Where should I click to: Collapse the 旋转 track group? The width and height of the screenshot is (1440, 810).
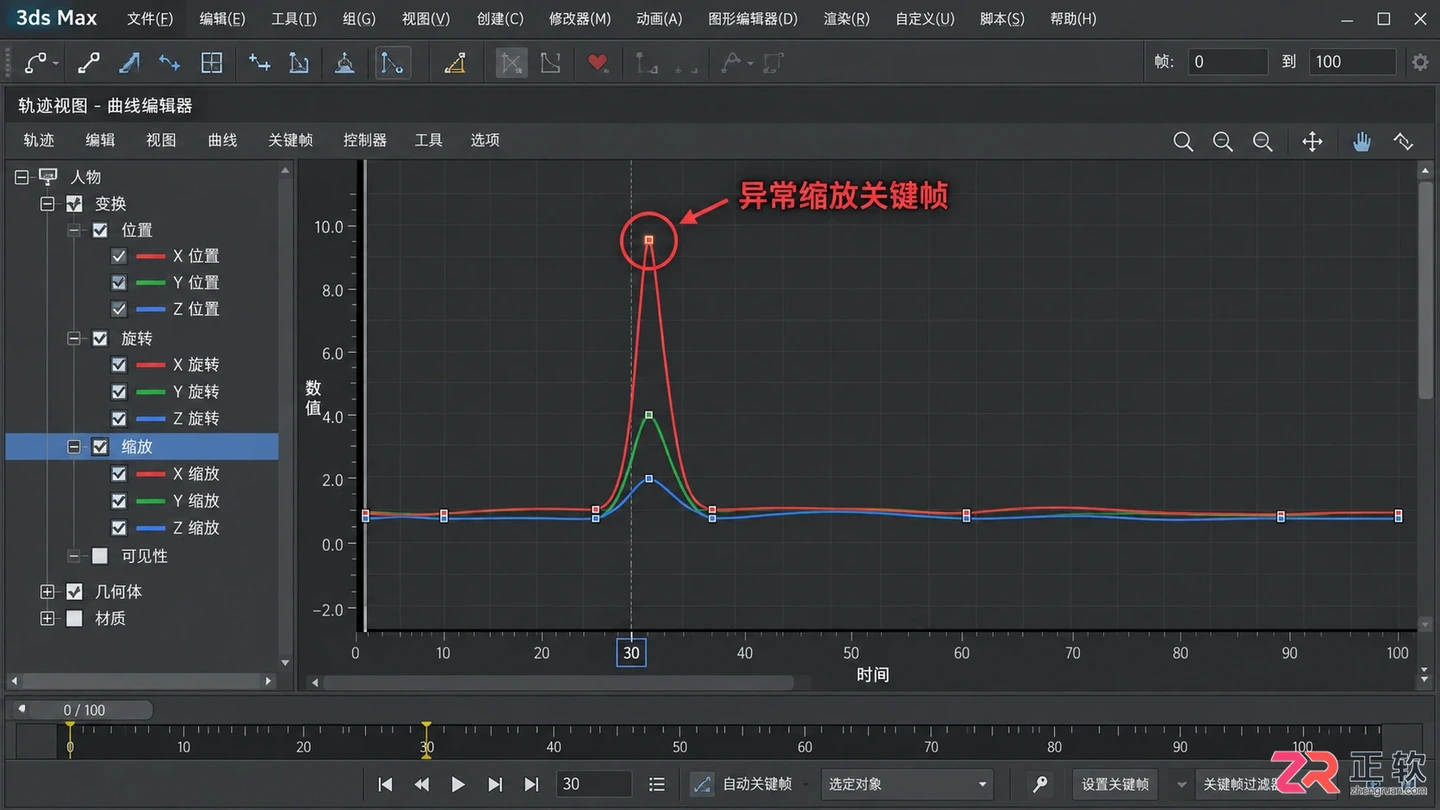pos(74,339)
